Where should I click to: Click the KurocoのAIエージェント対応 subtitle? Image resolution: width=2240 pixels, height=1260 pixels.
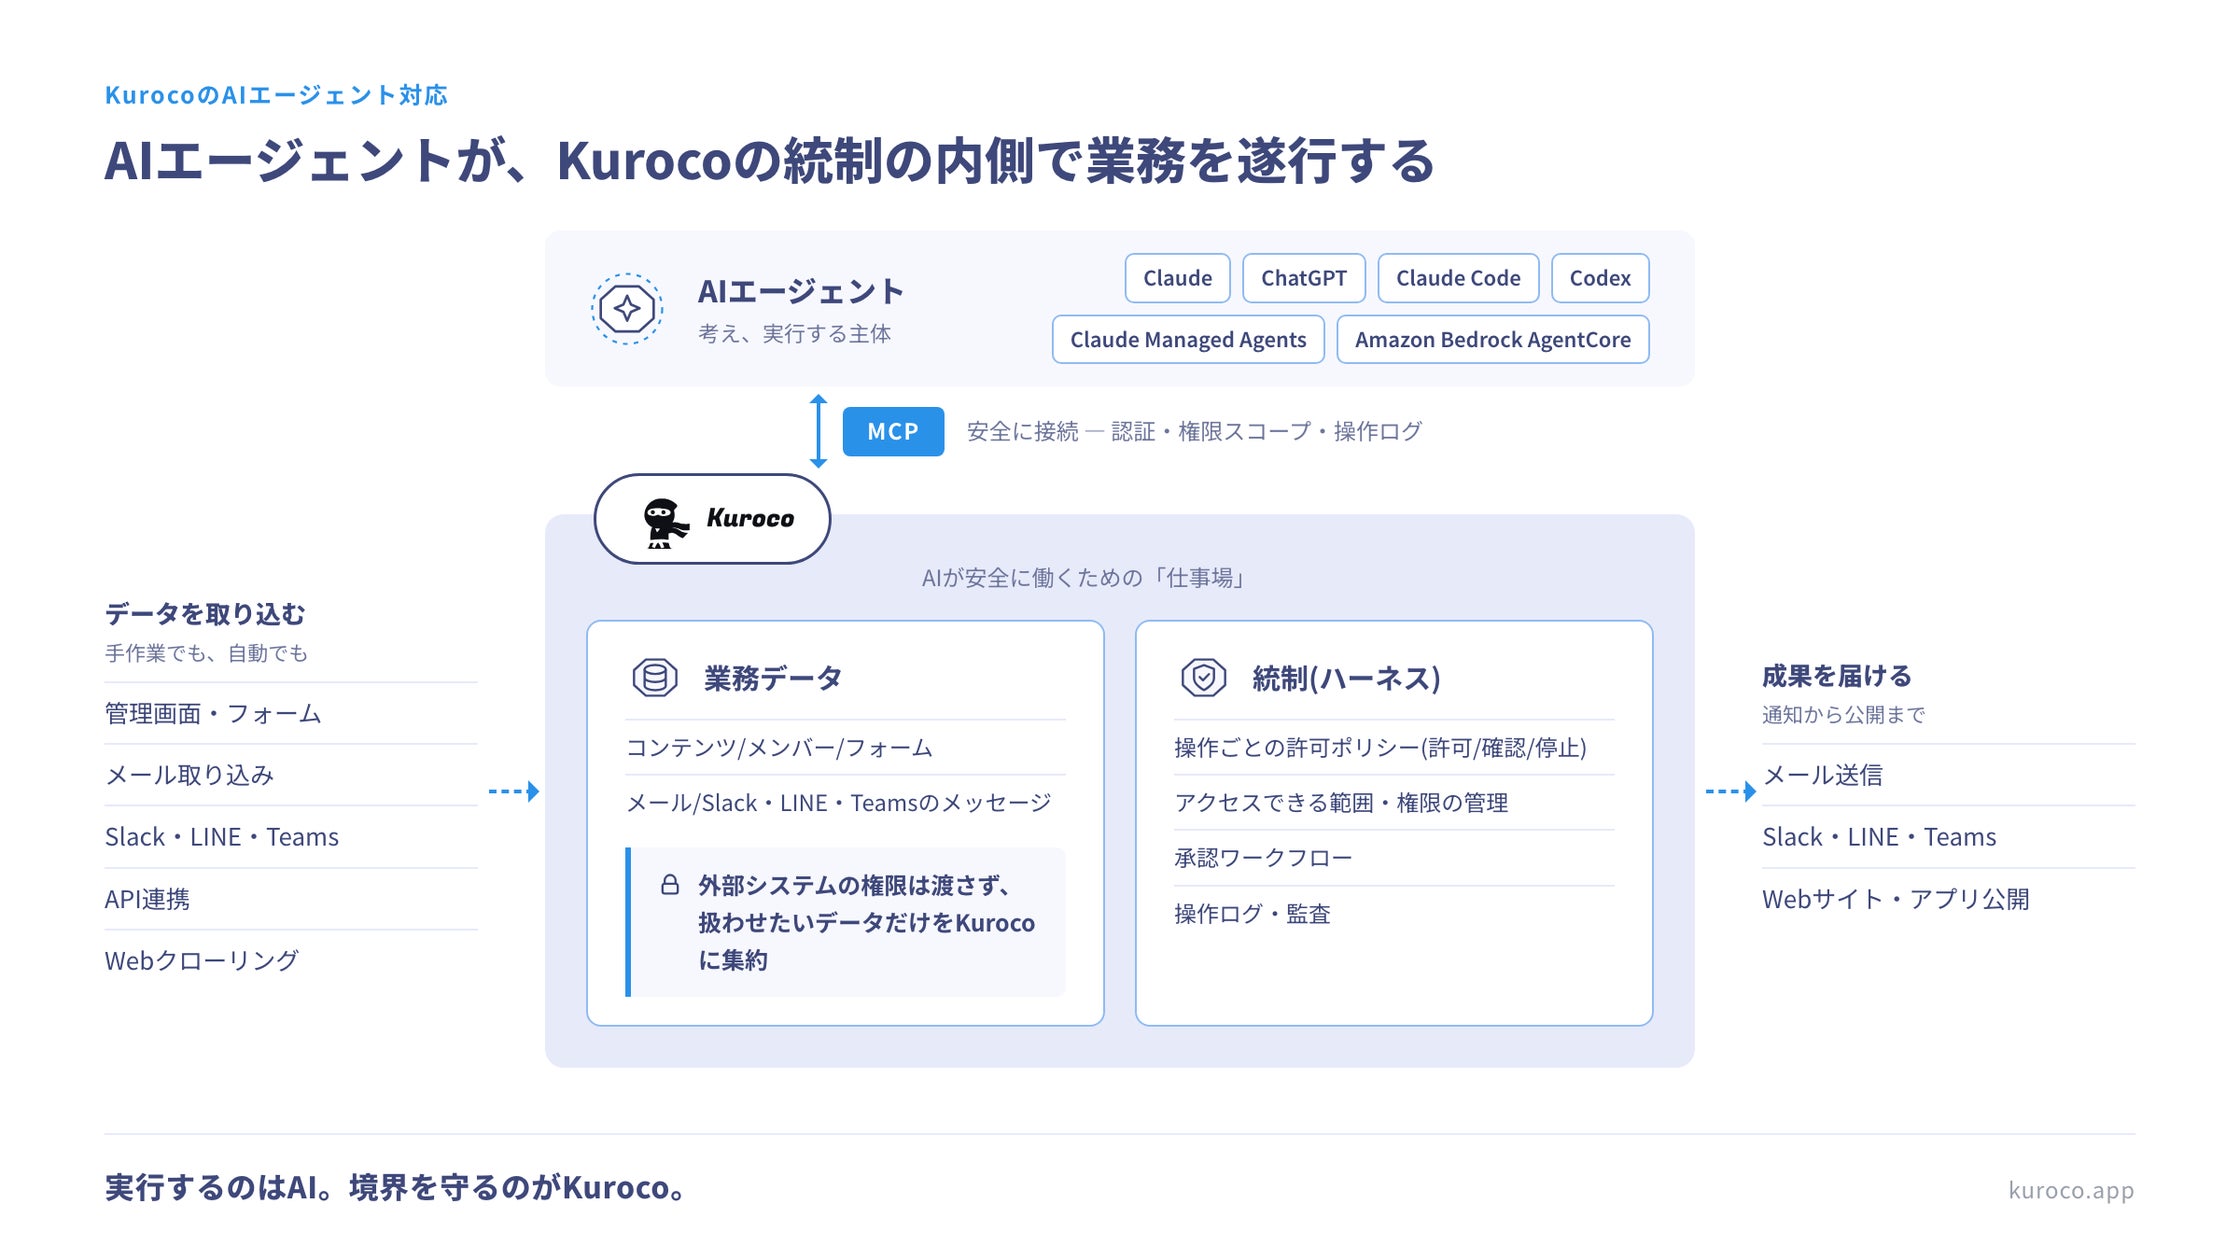(276, 95)
